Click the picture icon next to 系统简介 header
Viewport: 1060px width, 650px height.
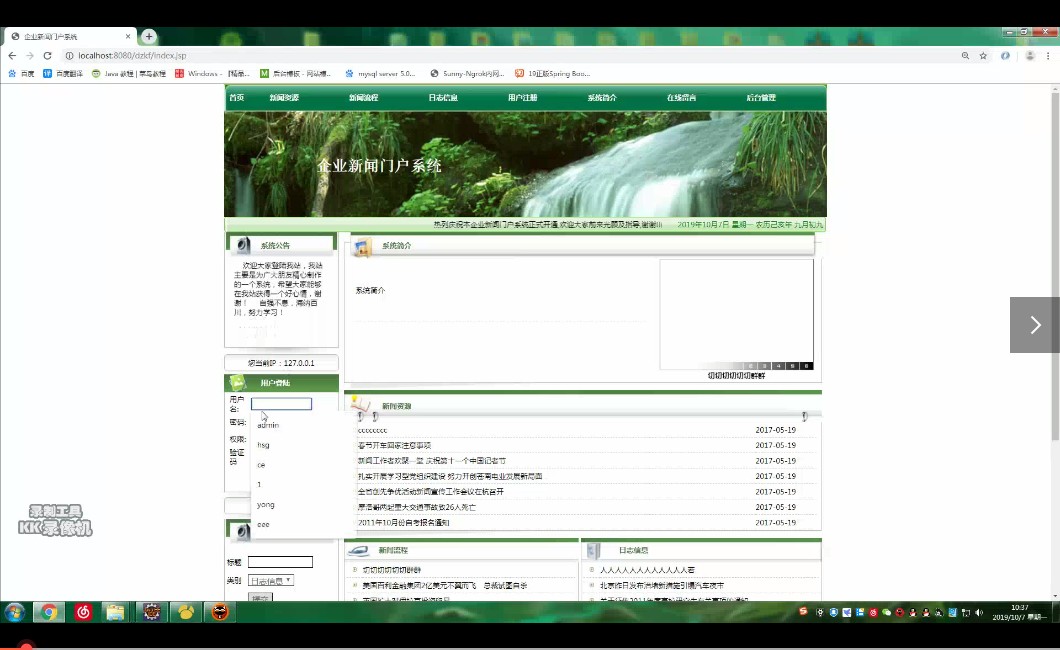[363, 247]
